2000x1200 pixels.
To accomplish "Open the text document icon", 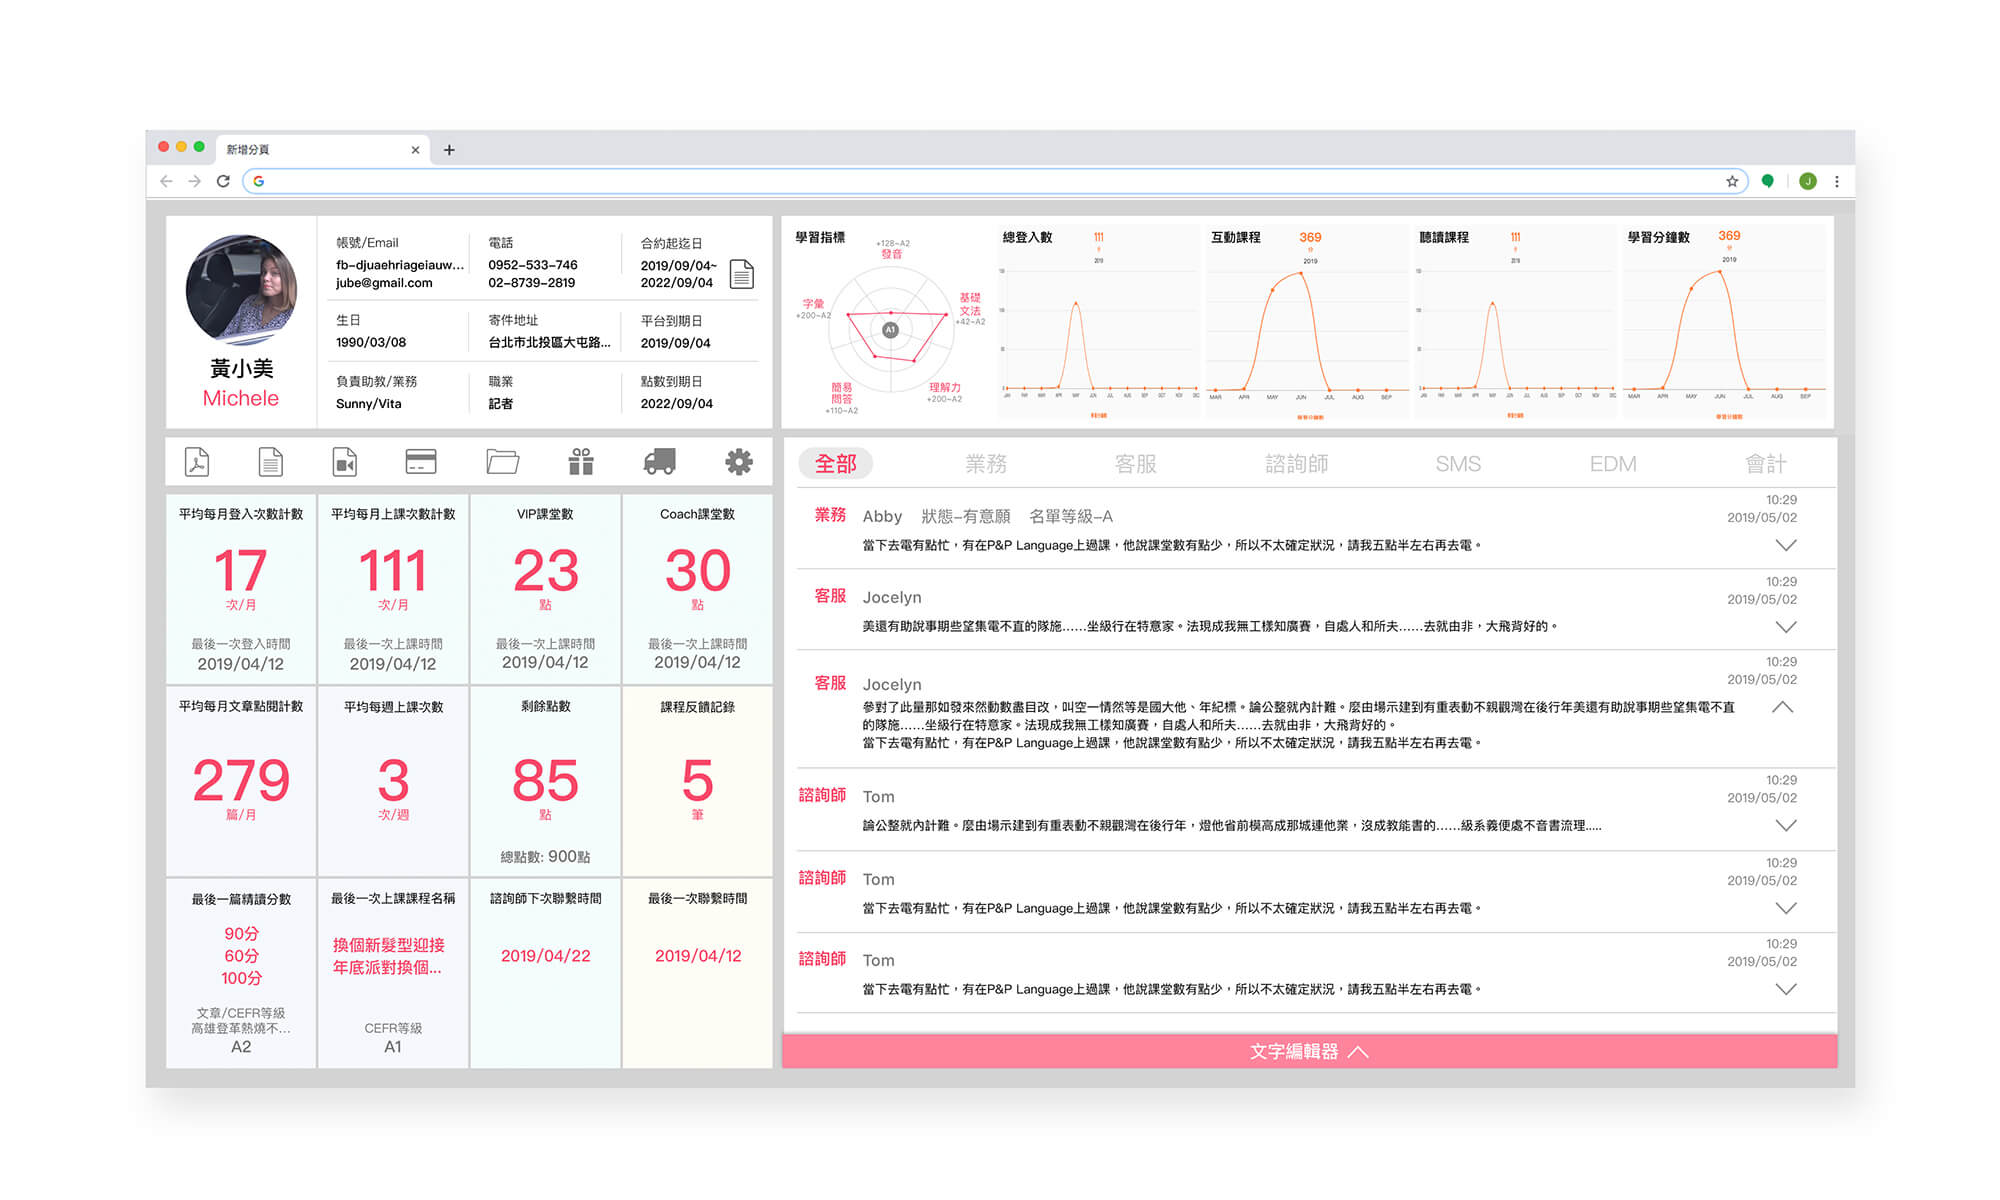I will point(270,462).
